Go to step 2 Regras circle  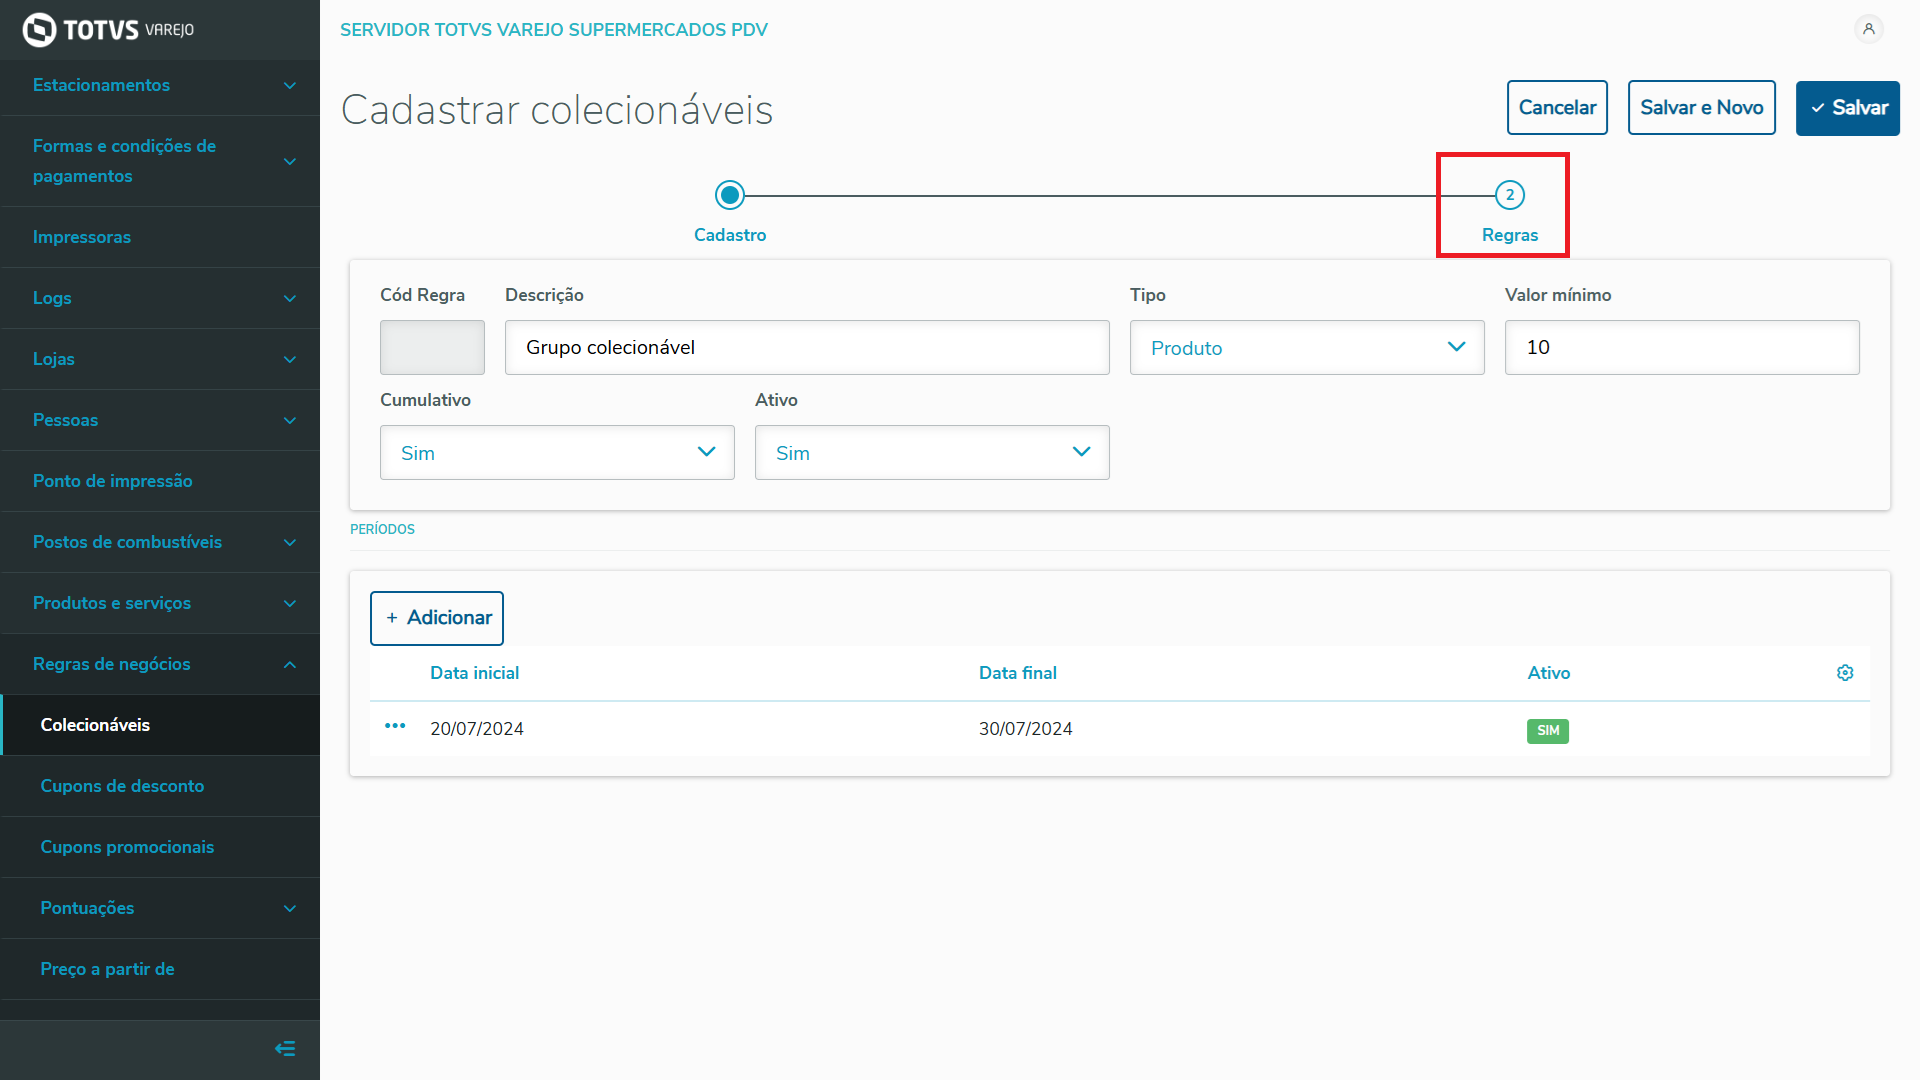[x=1509, y=195]
